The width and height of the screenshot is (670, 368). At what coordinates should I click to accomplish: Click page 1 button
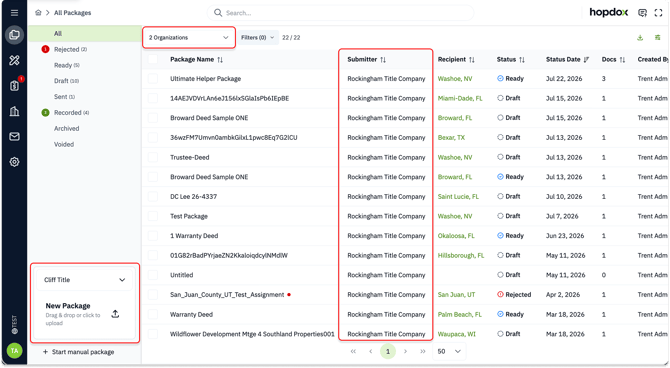pos(388,351)
